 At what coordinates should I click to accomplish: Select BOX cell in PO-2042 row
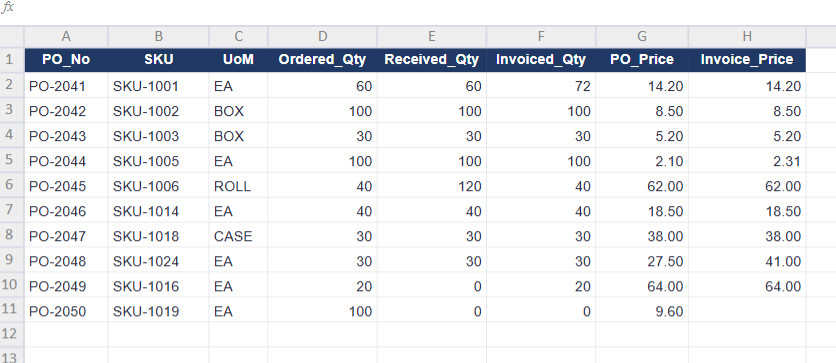tap(238, 111)
